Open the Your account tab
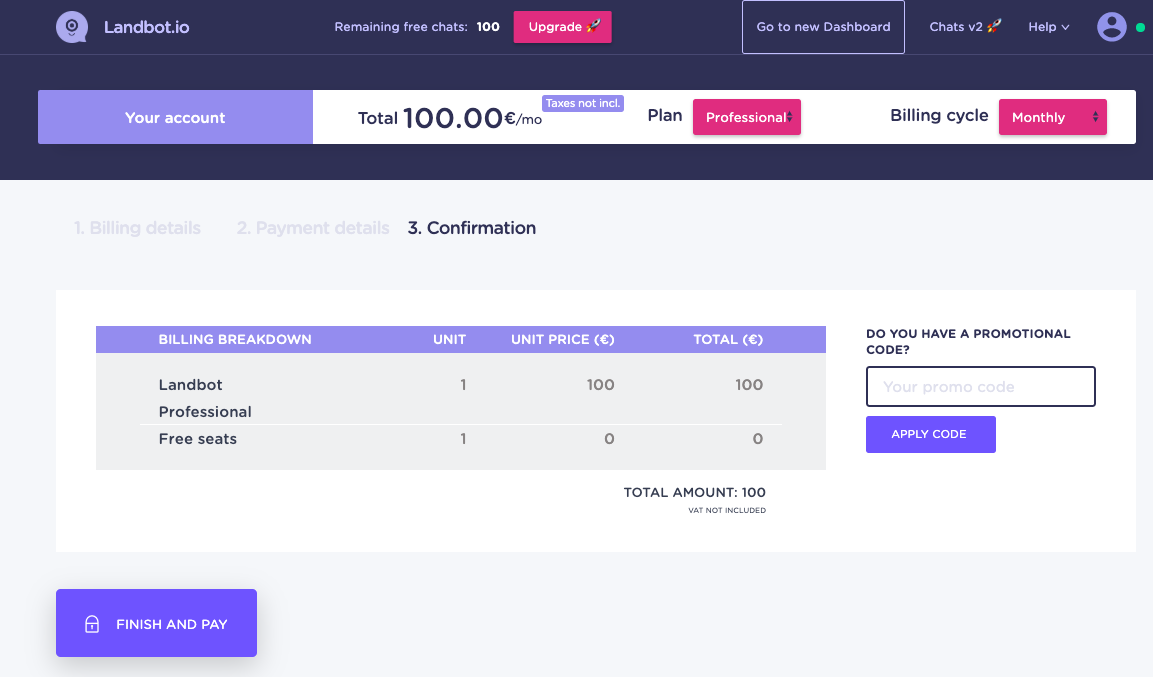Screen dimensions: 1153x677 [x=175, y=117]
